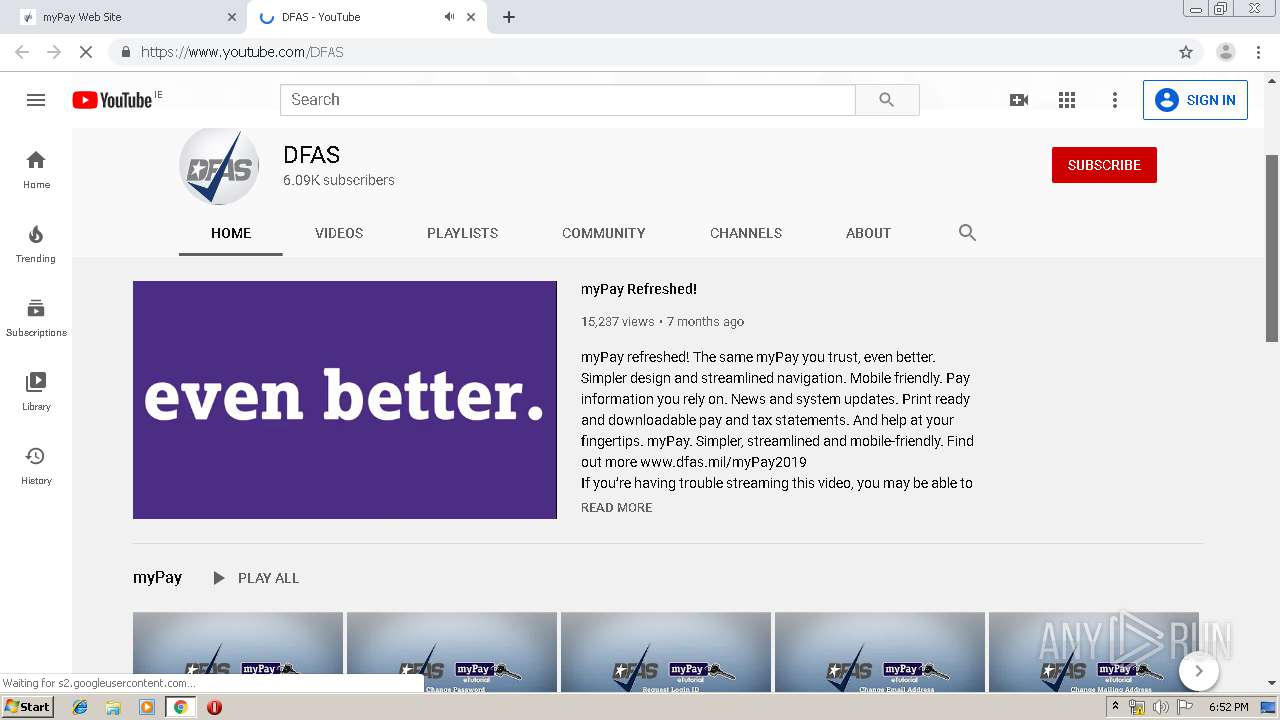Image resolution: width=1280 pixels, height=720 pixels.
Task: Switch to the myPay Web Site tab
Action: 126,17
